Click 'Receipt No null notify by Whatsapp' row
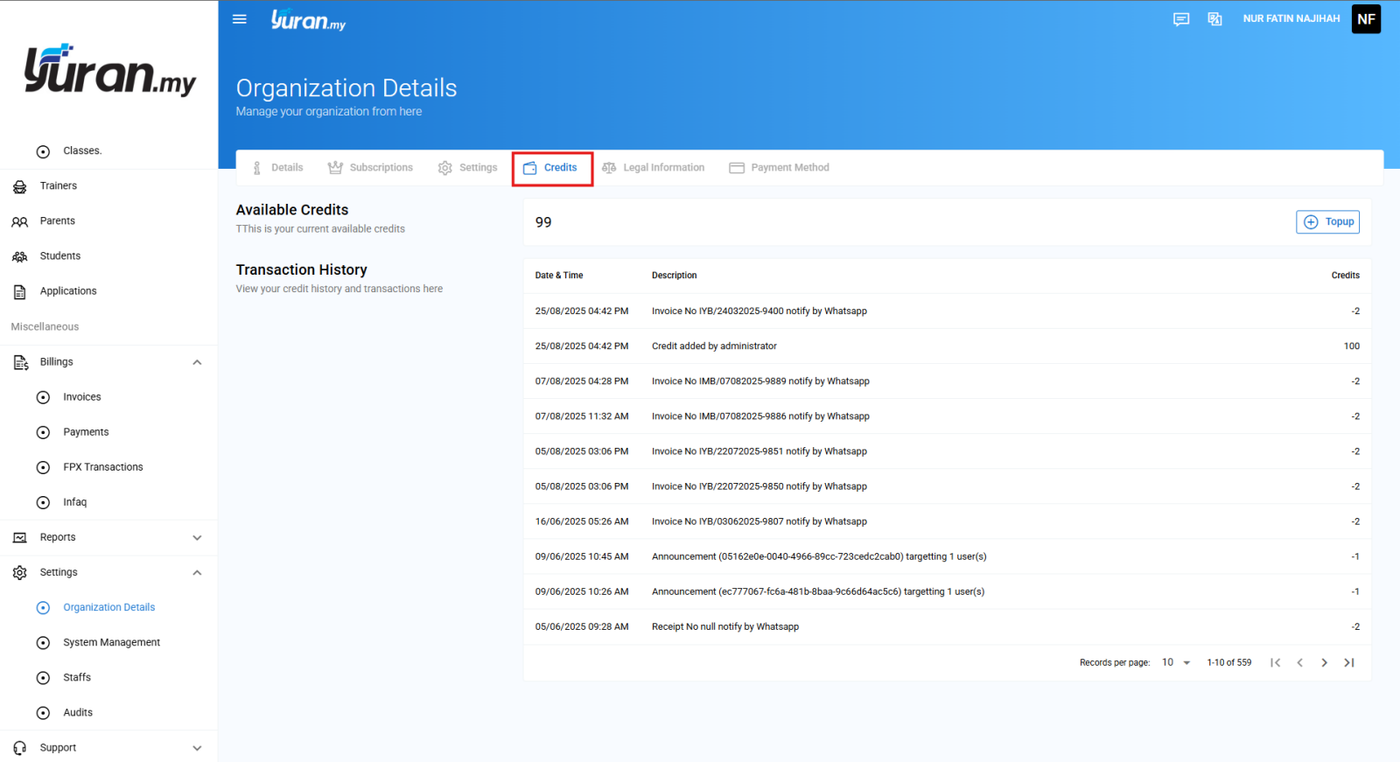Image resolution: width=1400 pixels, height=762 pixels. coord(947,626)
